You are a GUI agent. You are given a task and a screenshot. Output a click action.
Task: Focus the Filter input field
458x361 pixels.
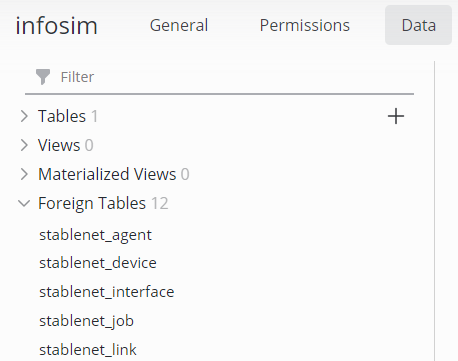coord(219,77)
